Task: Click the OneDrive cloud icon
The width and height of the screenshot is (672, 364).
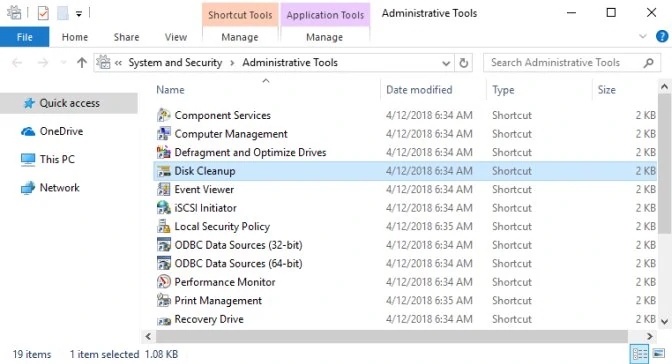Action: click(x=28, y=131)
